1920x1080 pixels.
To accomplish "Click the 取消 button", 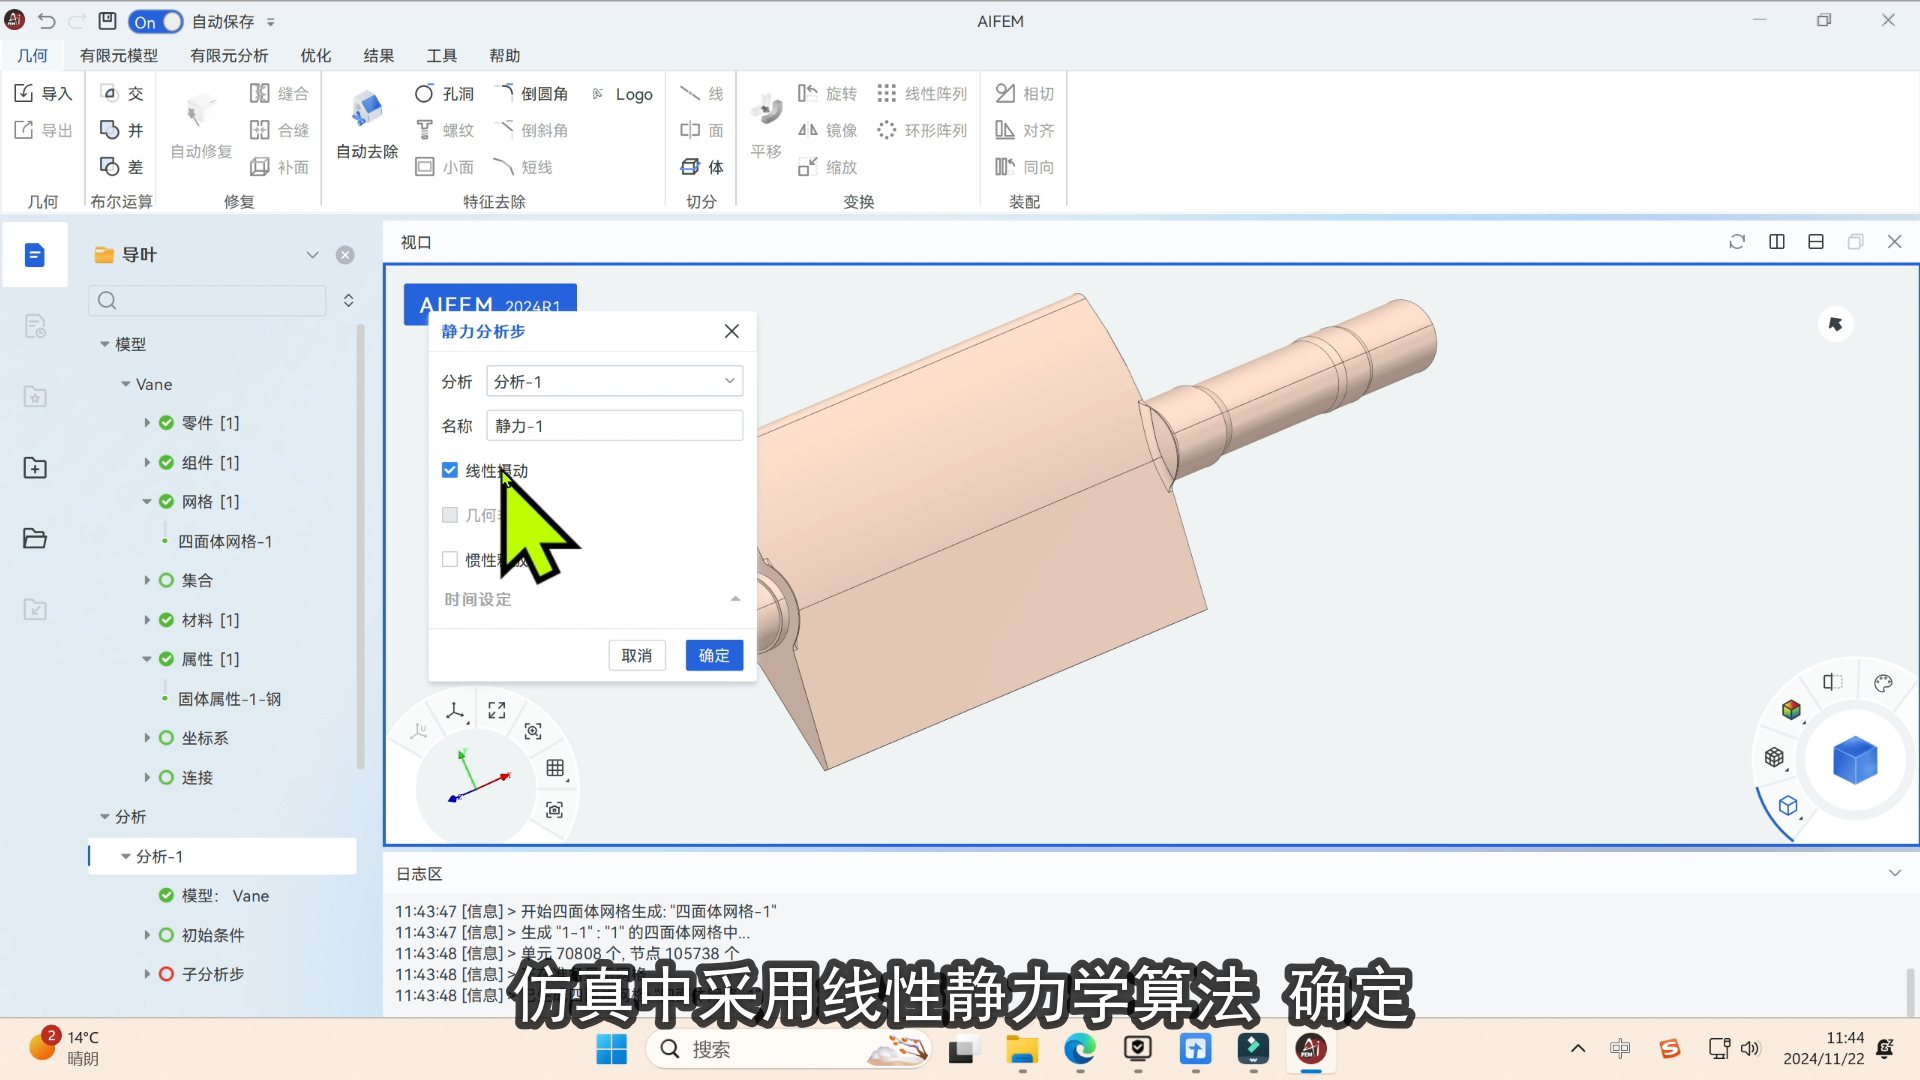I will (636, 655).
